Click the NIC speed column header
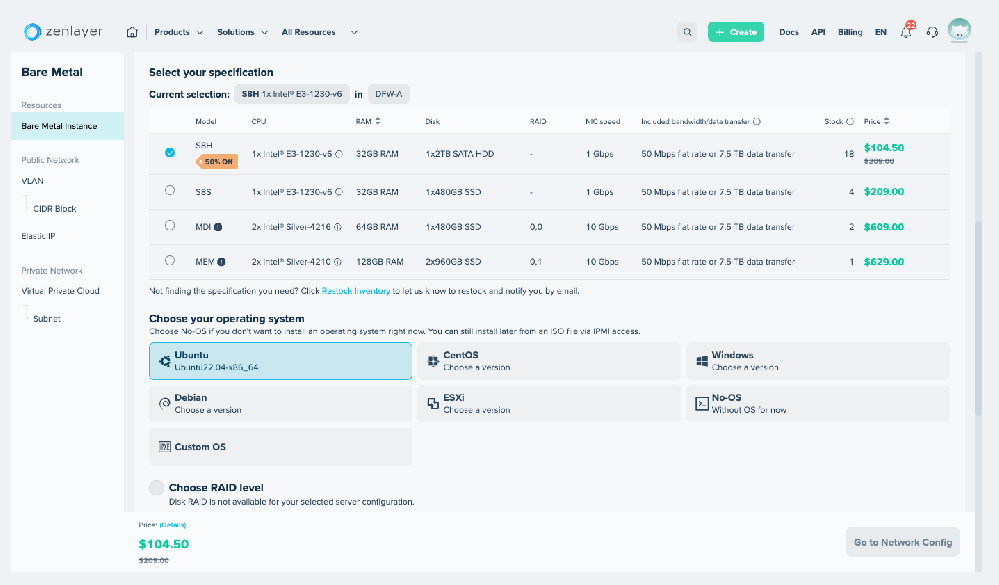Screen dimensions: 999x585 [x=603, y=121]
